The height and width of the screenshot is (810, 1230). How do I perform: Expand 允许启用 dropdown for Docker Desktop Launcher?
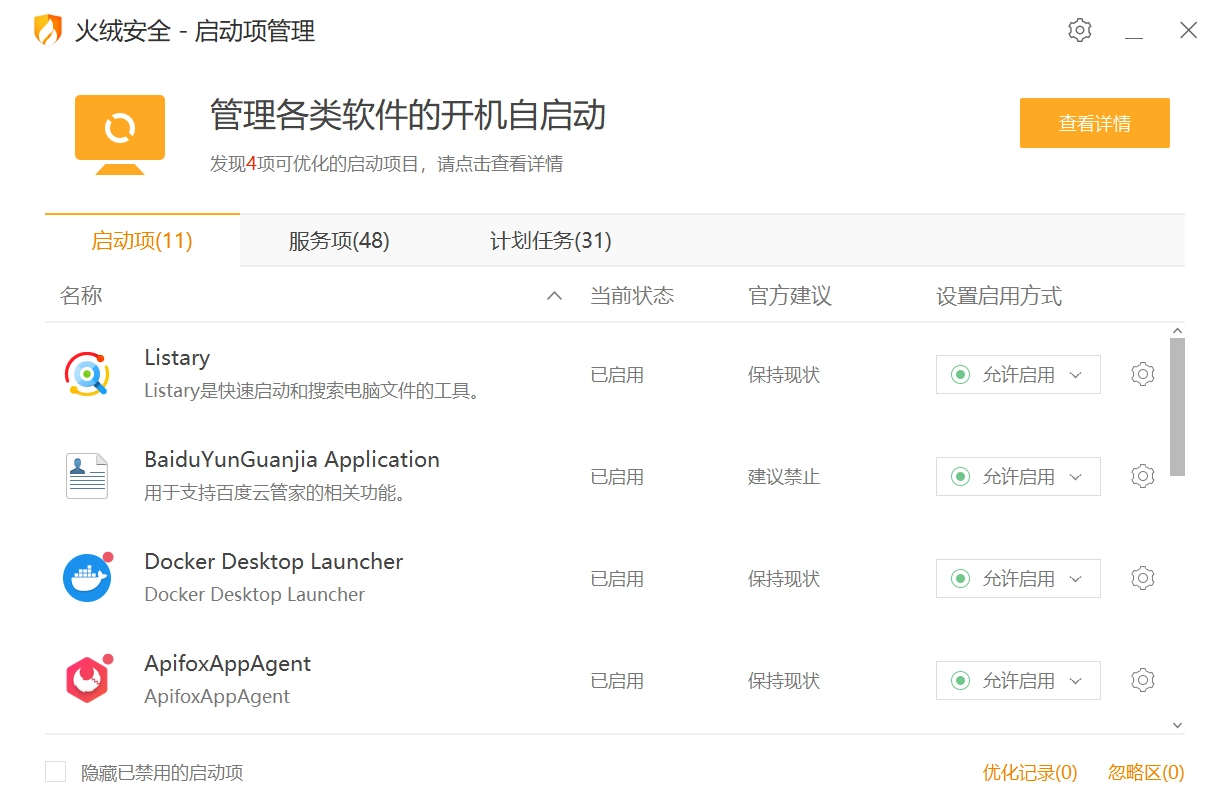click(1018, 578)
